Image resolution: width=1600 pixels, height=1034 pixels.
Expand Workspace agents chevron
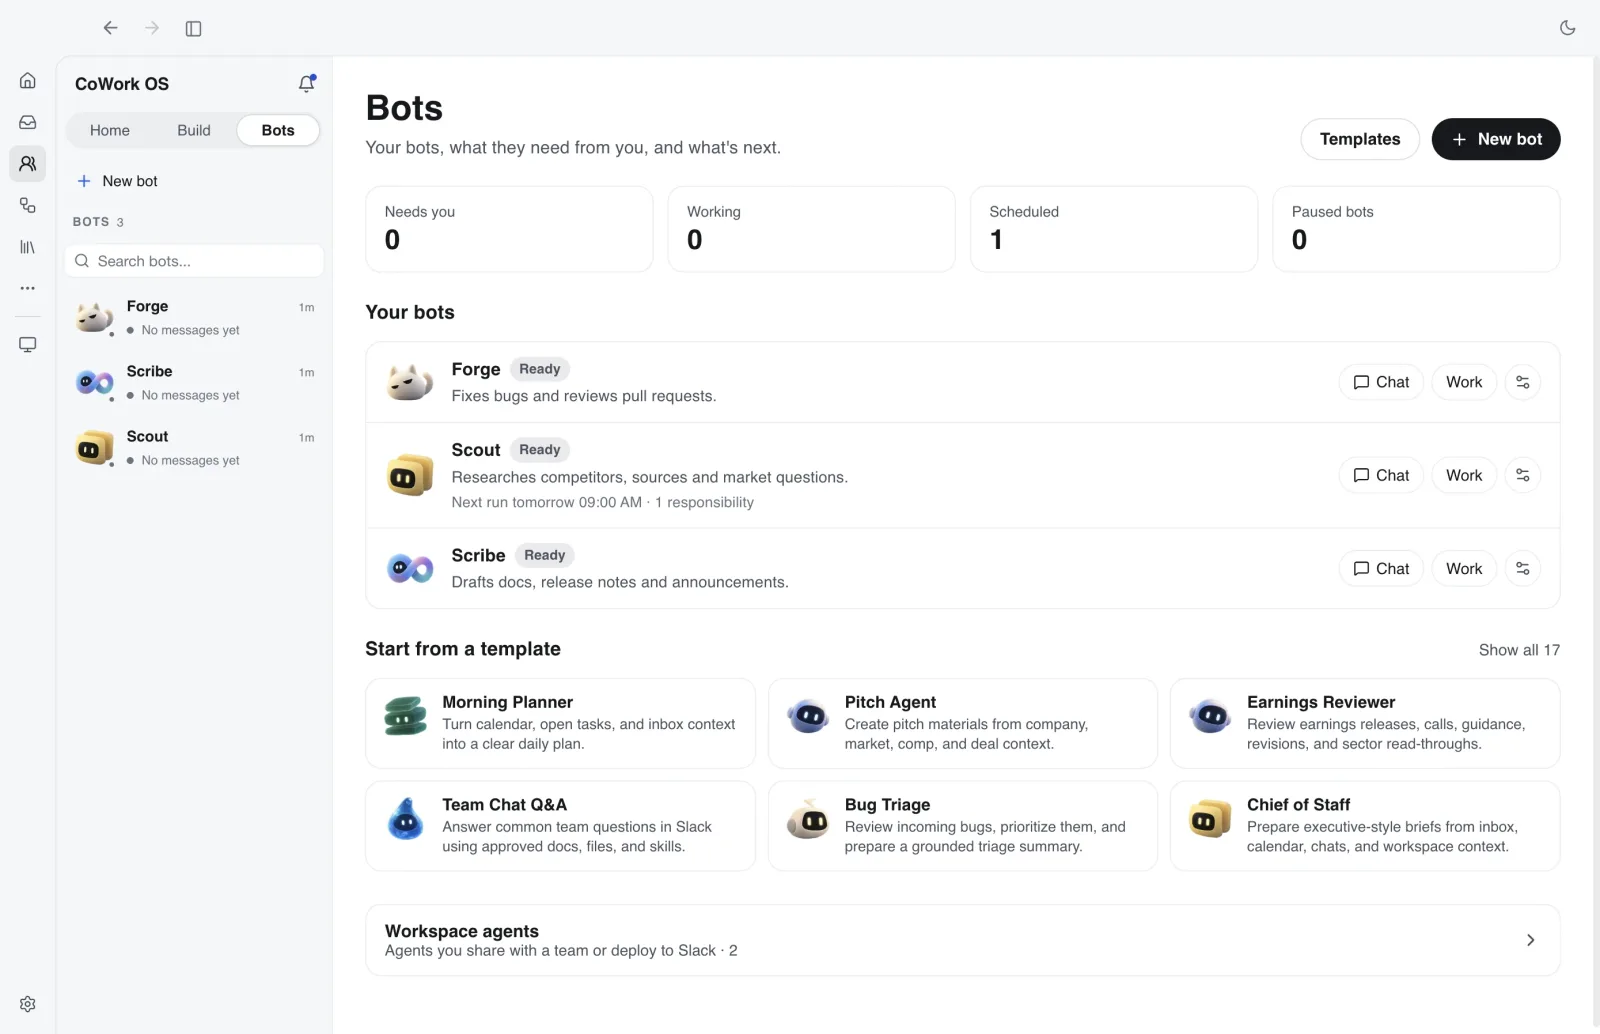pyautogui.click(x=1530, y=940)
